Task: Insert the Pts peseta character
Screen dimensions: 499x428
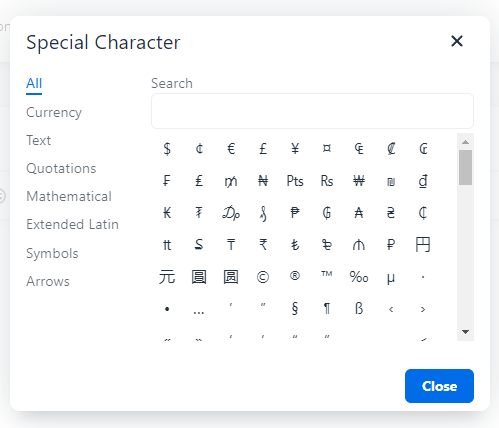Action: point(295,181)
